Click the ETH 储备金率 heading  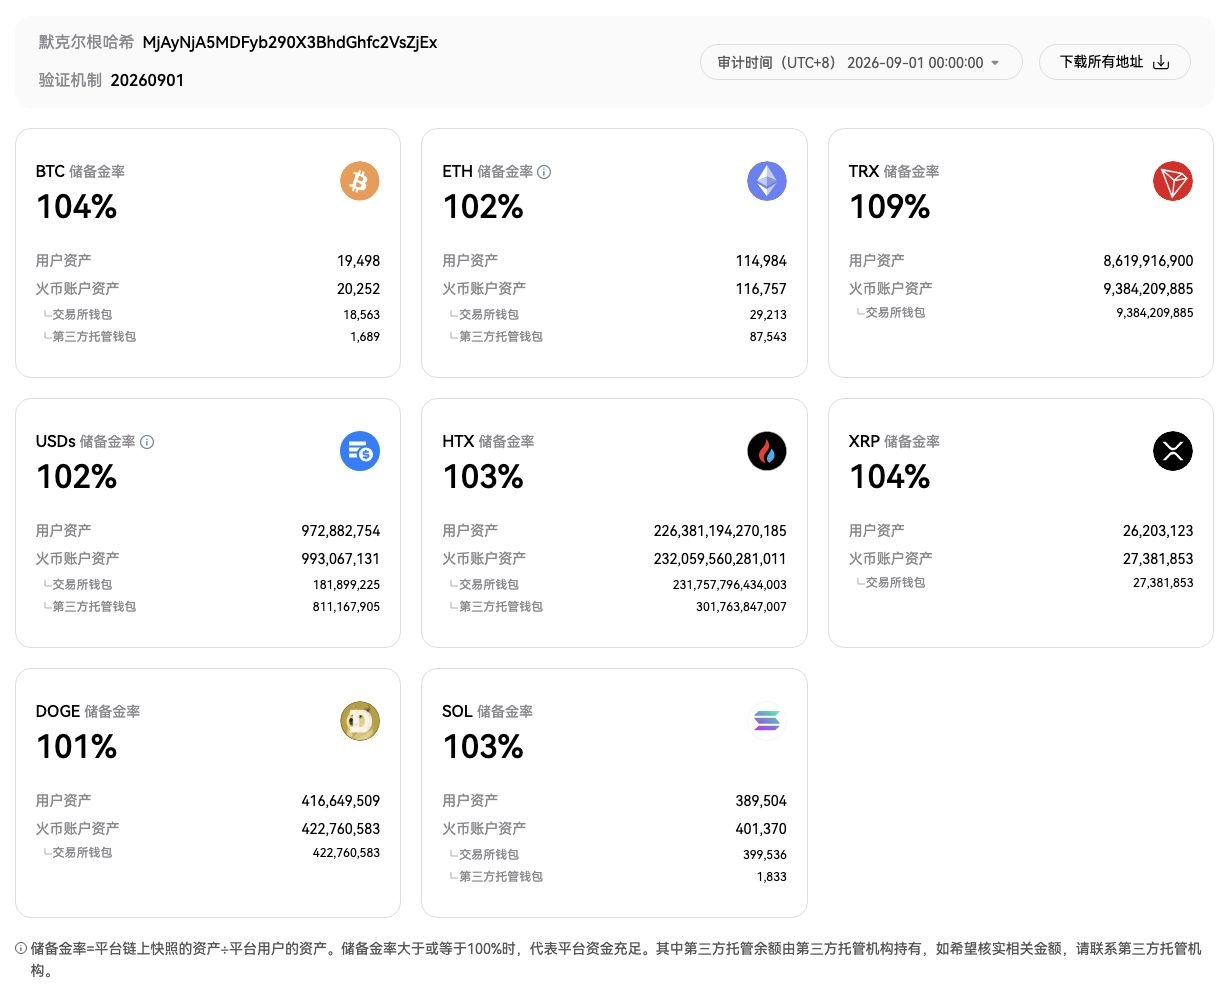(x=487, y=172)
